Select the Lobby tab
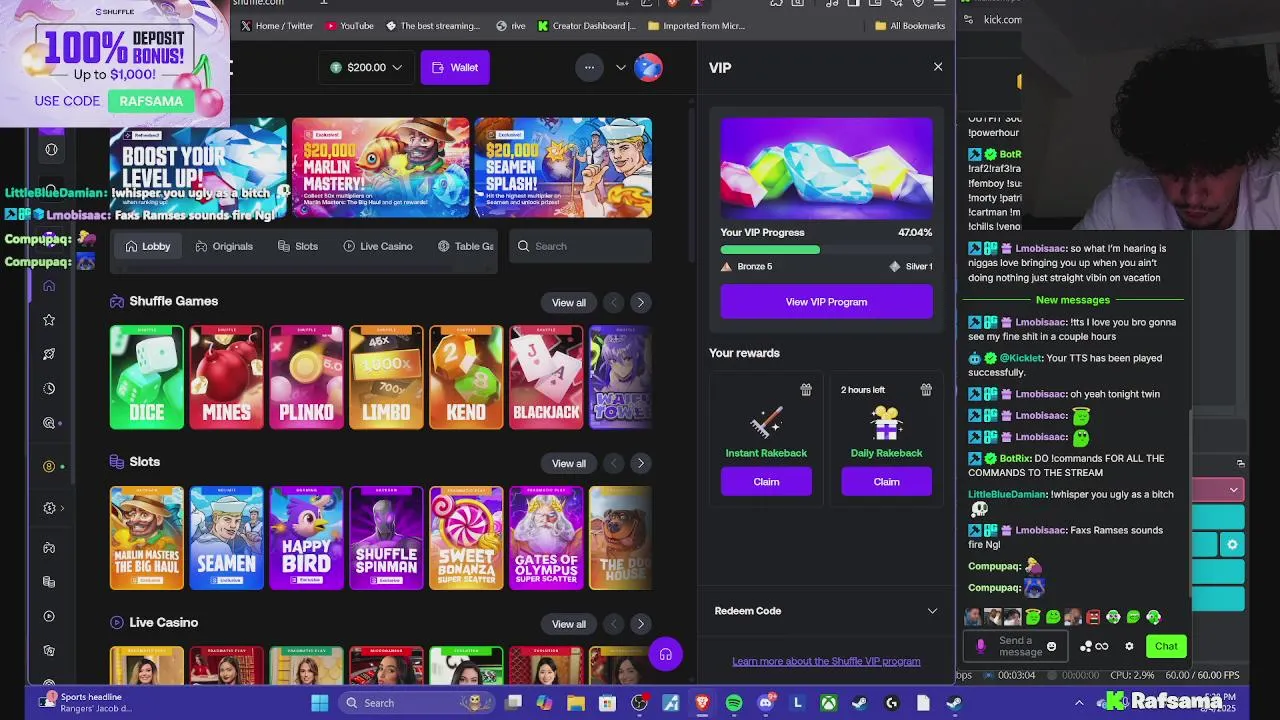 pyautogui.click(x=148, y=246)
